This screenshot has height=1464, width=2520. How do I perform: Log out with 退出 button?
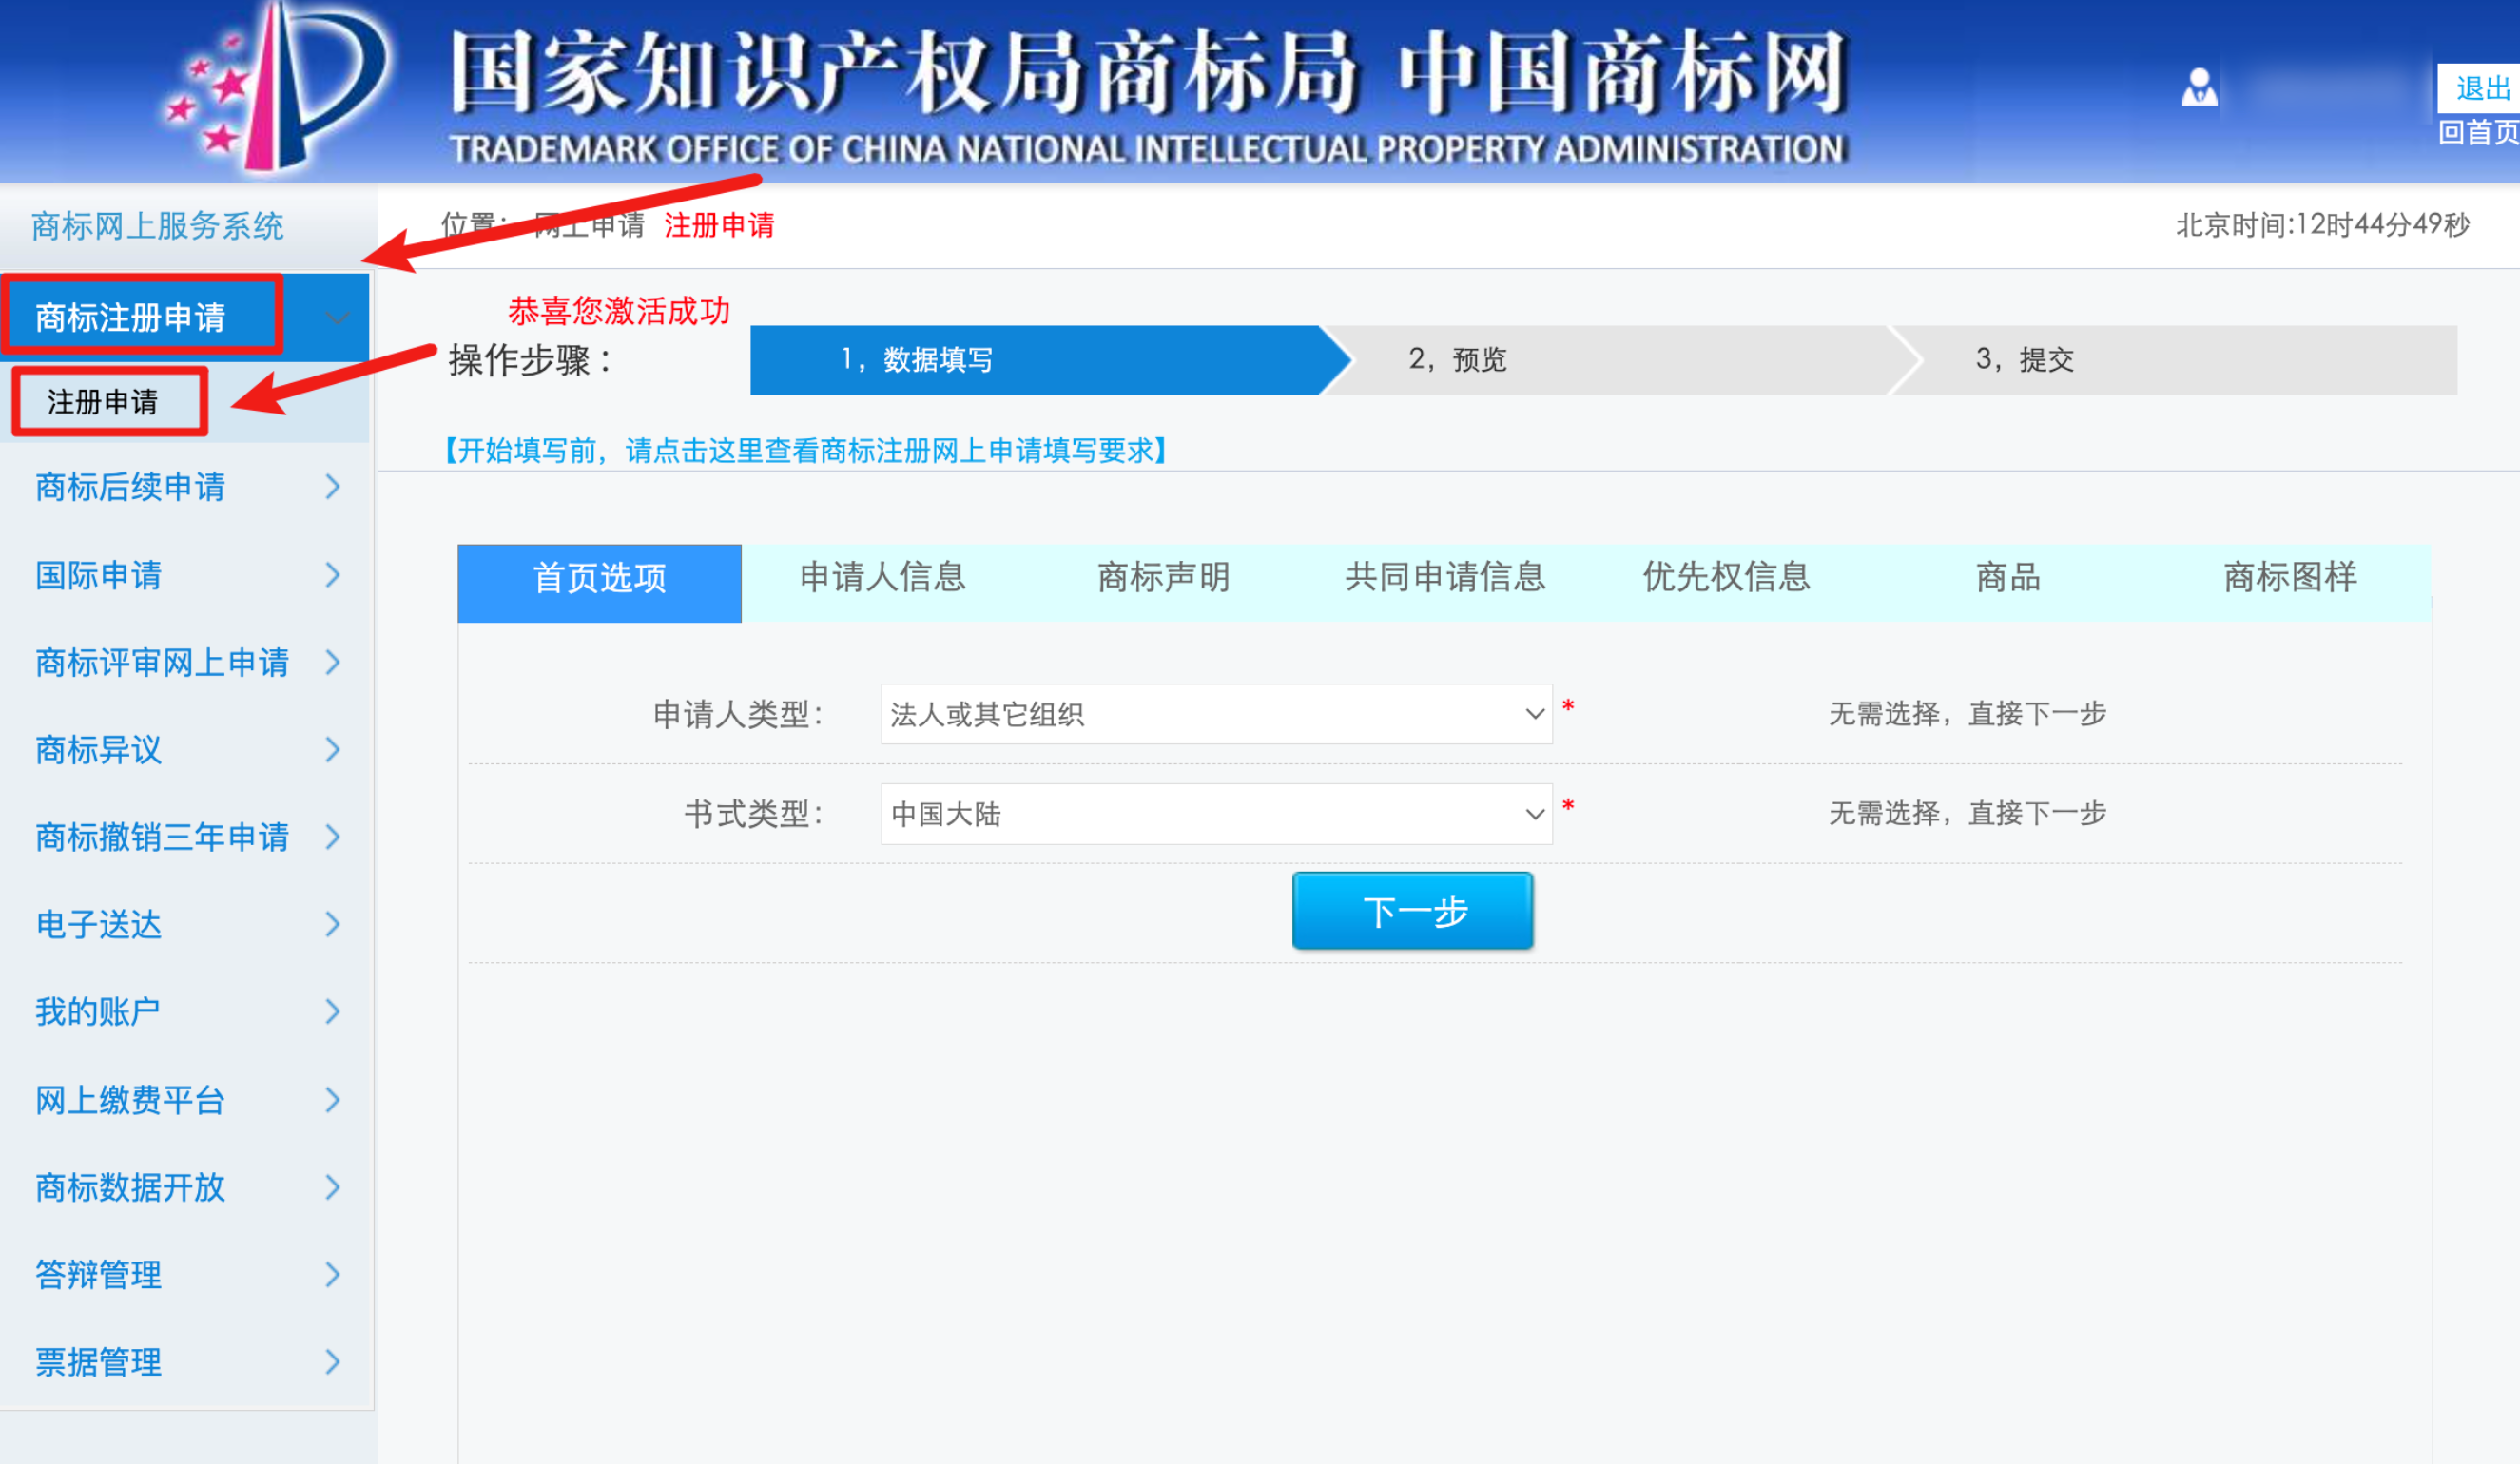(x=2482, y=88)
